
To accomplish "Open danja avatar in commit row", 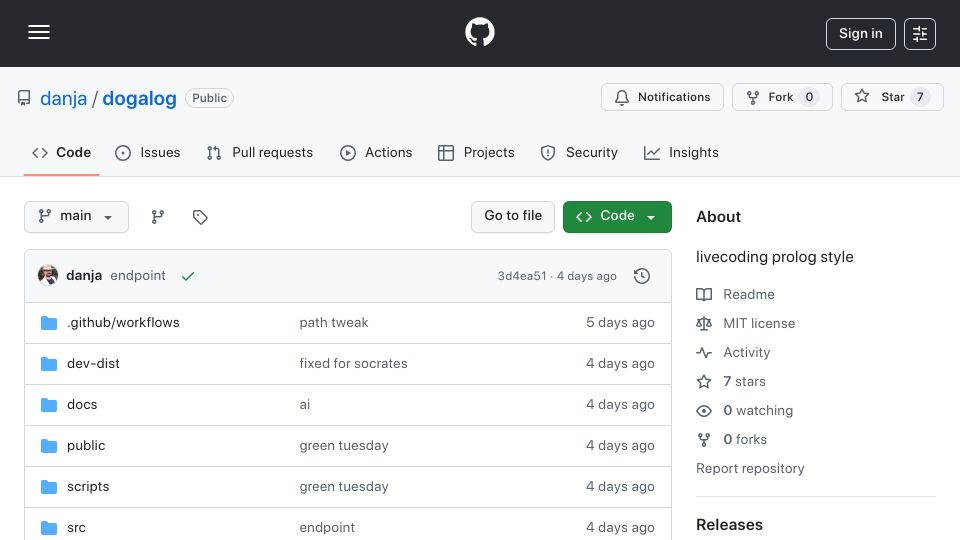I will (48, 276).
